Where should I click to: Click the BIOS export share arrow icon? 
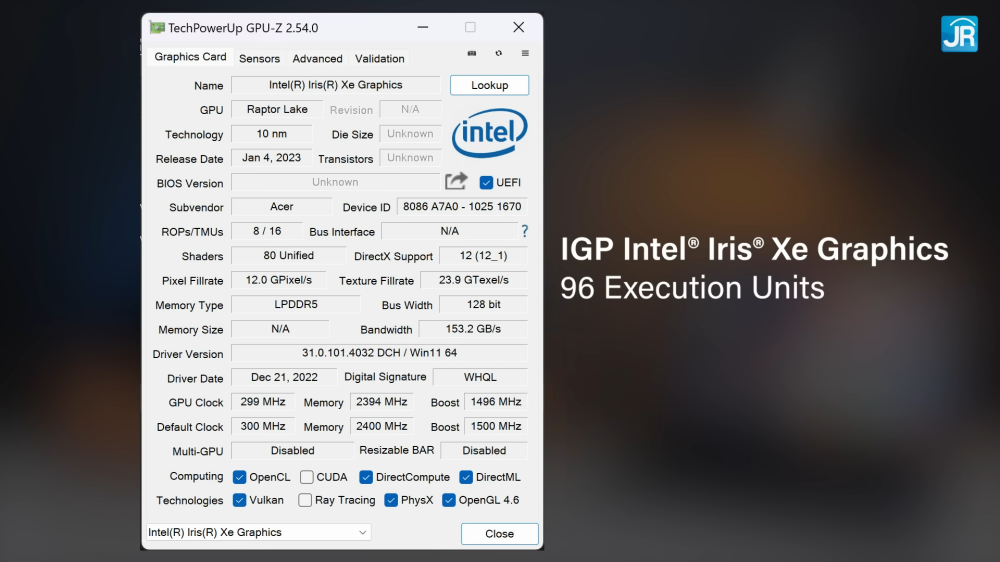[456, 182]
